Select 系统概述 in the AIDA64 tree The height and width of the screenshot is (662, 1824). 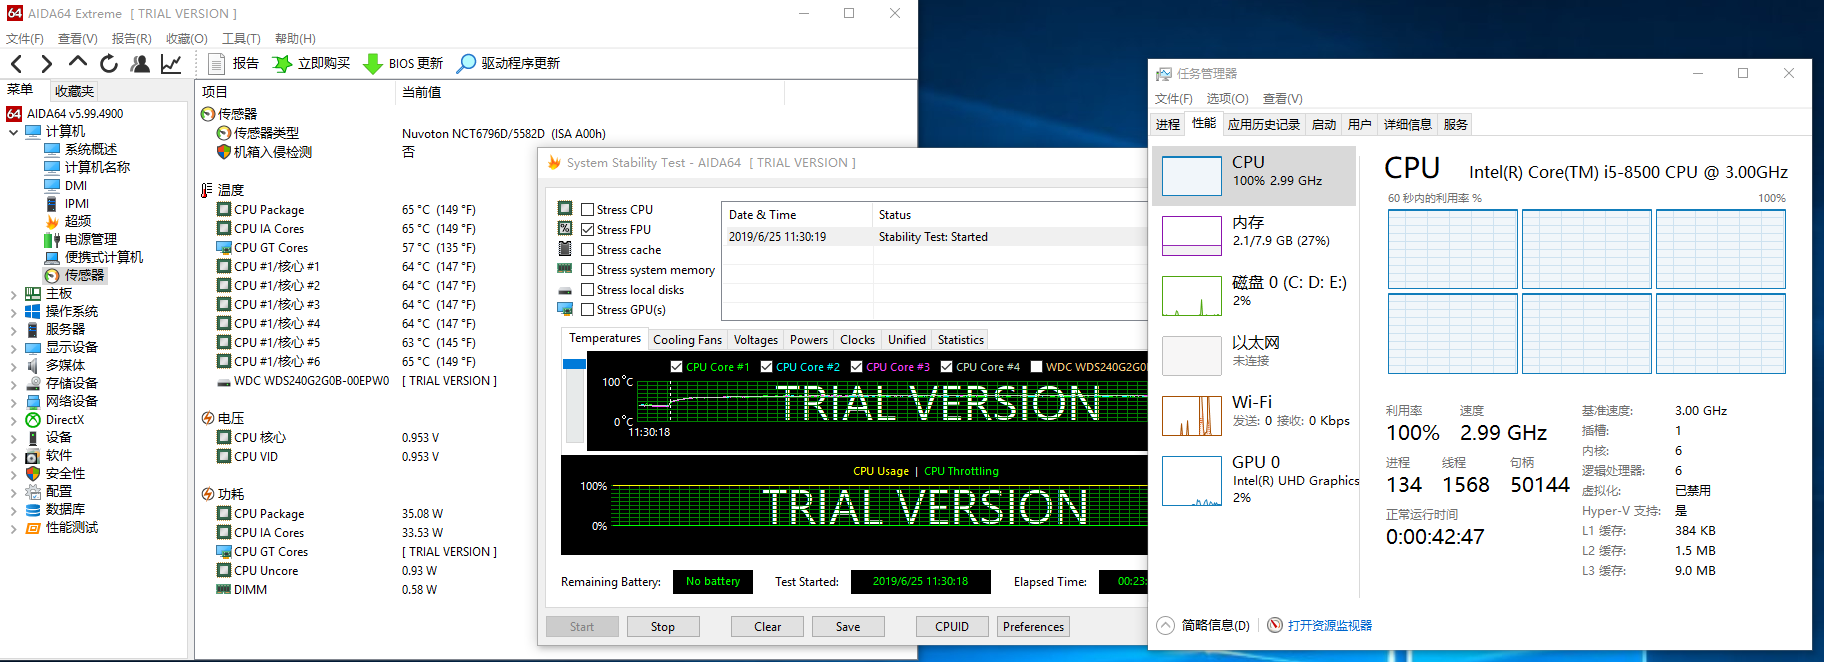coord(91,149)
